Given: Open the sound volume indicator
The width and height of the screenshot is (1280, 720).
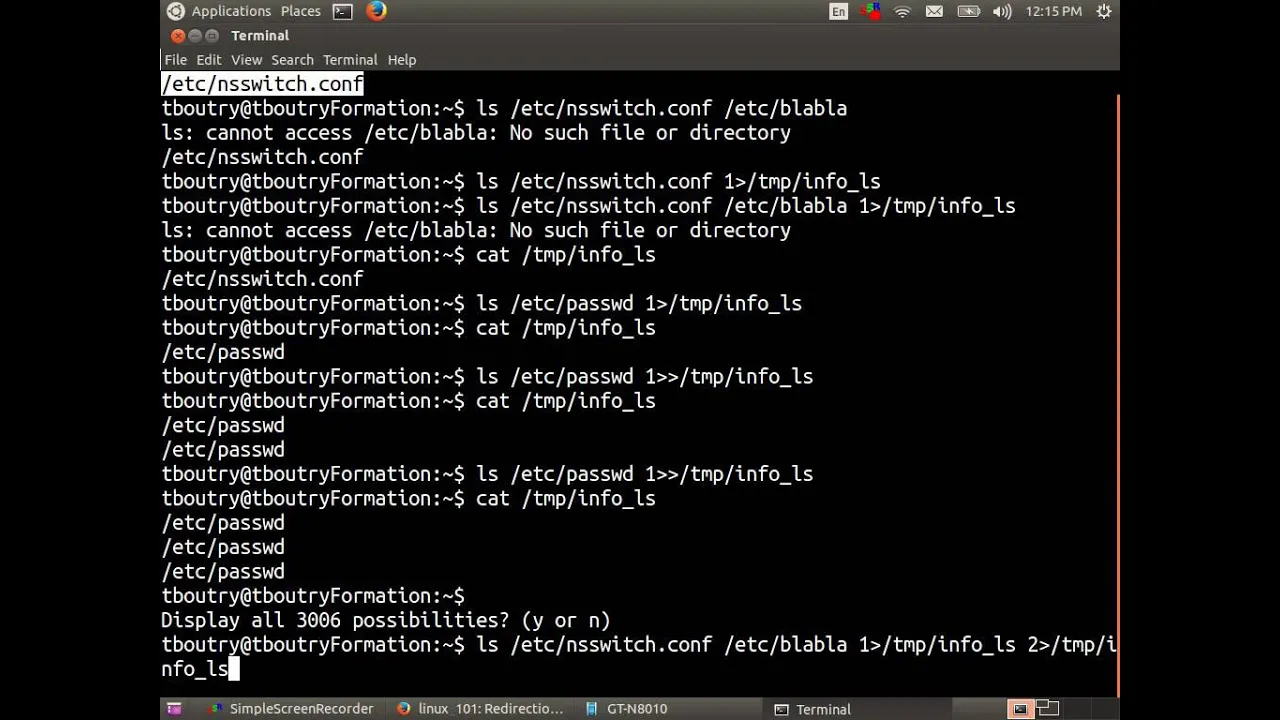Looking at the screenshot, I should click(x=1002, y=11).
